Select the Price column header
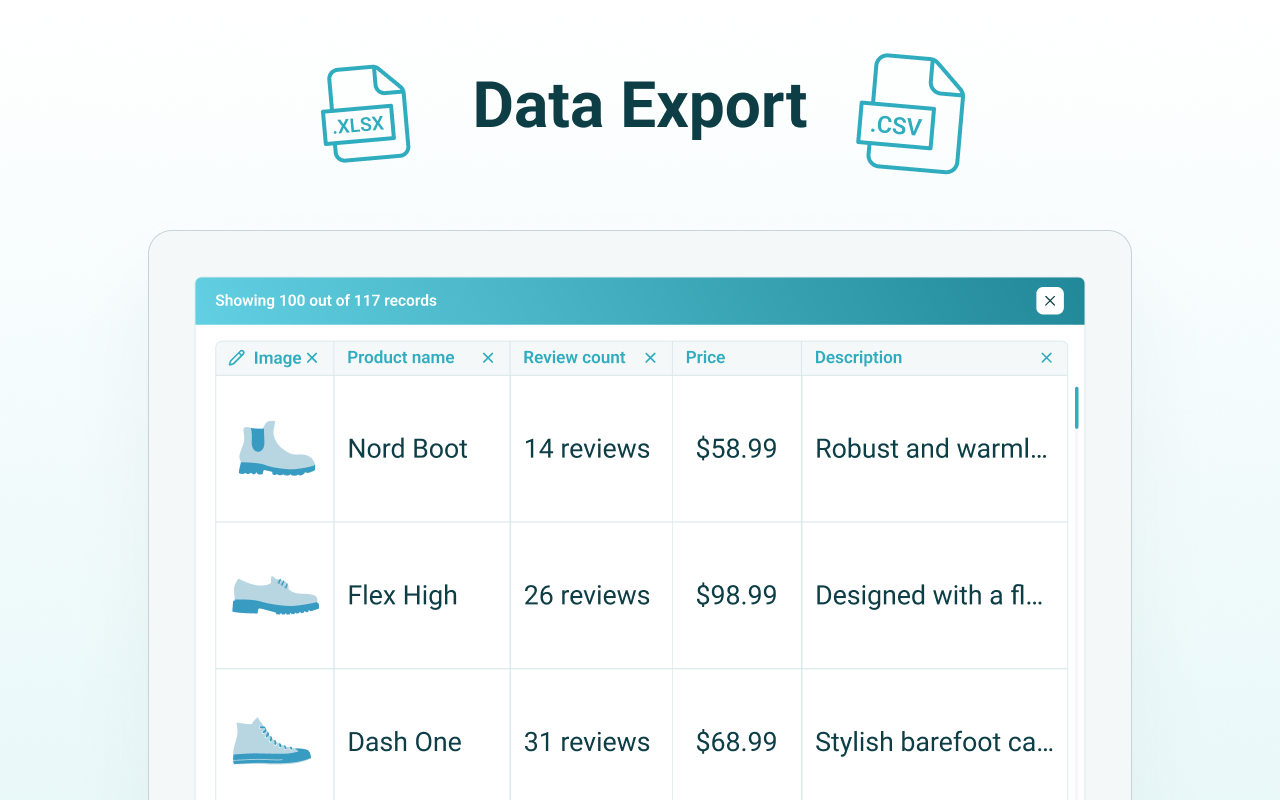 pos(705,358)
